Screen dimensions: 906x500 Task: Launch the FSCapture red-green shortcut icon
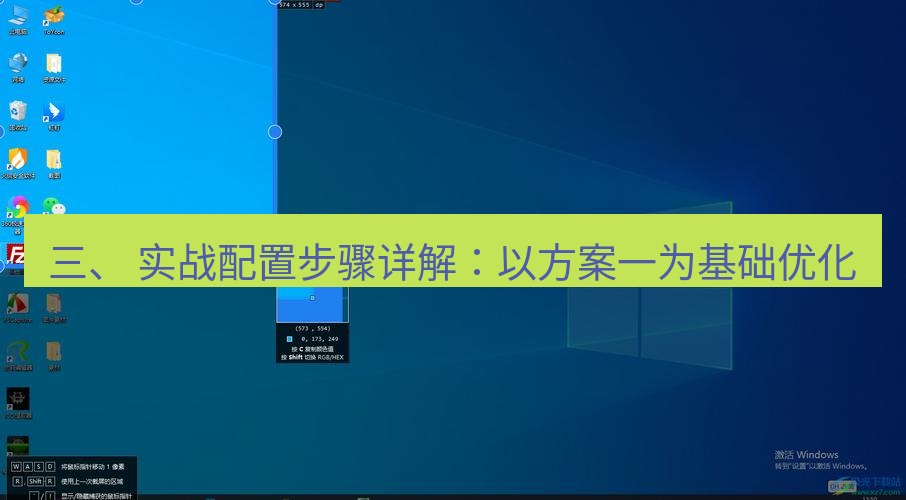[x=18, y=308]
